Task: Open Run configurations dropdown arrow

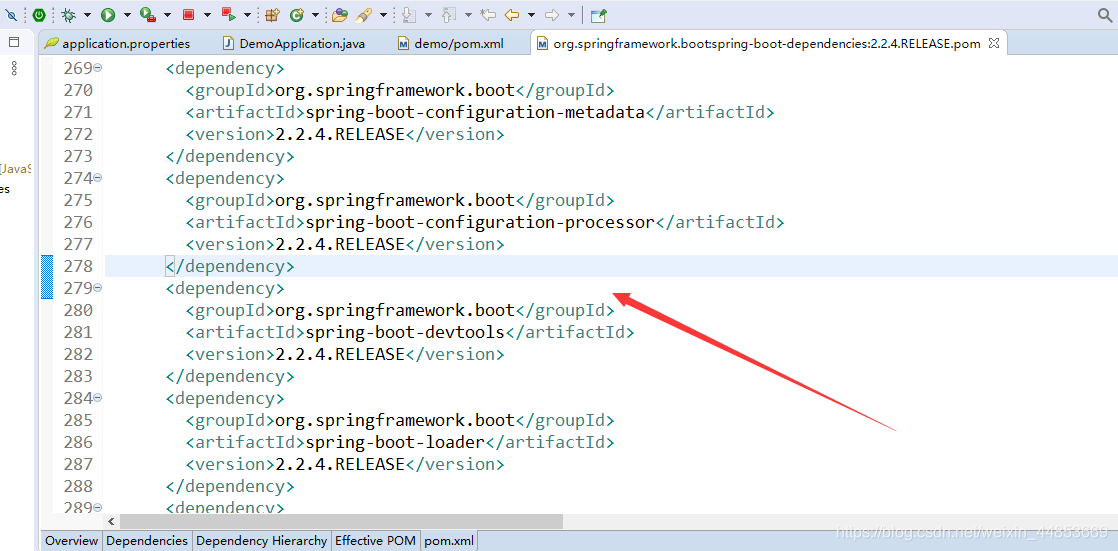Action: pyautogui.click(x=127, y=14)
